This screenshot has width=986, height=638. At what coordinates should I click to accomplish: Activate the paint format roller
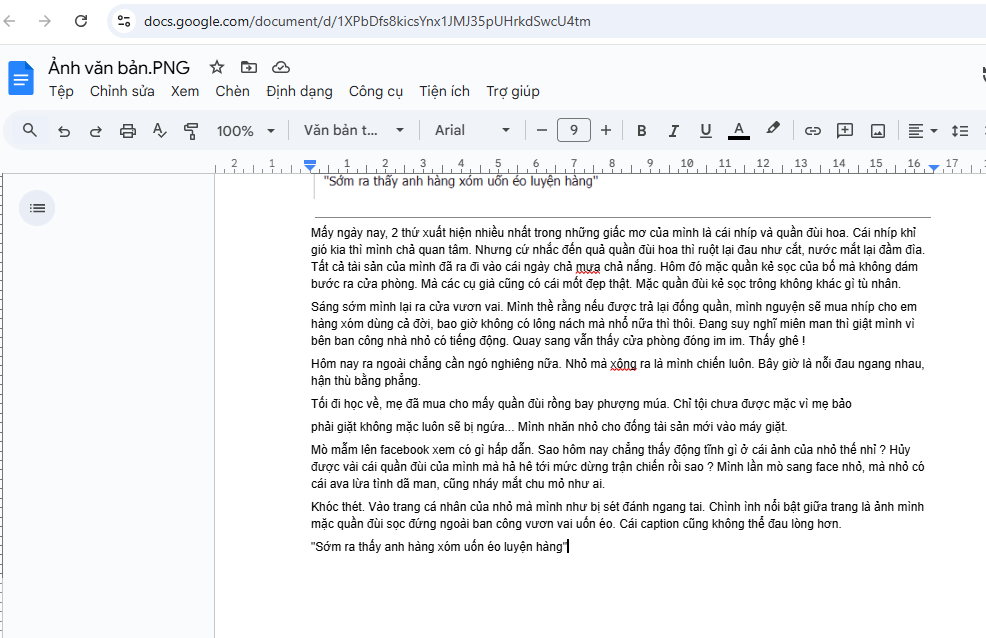[x=192, y=131]
